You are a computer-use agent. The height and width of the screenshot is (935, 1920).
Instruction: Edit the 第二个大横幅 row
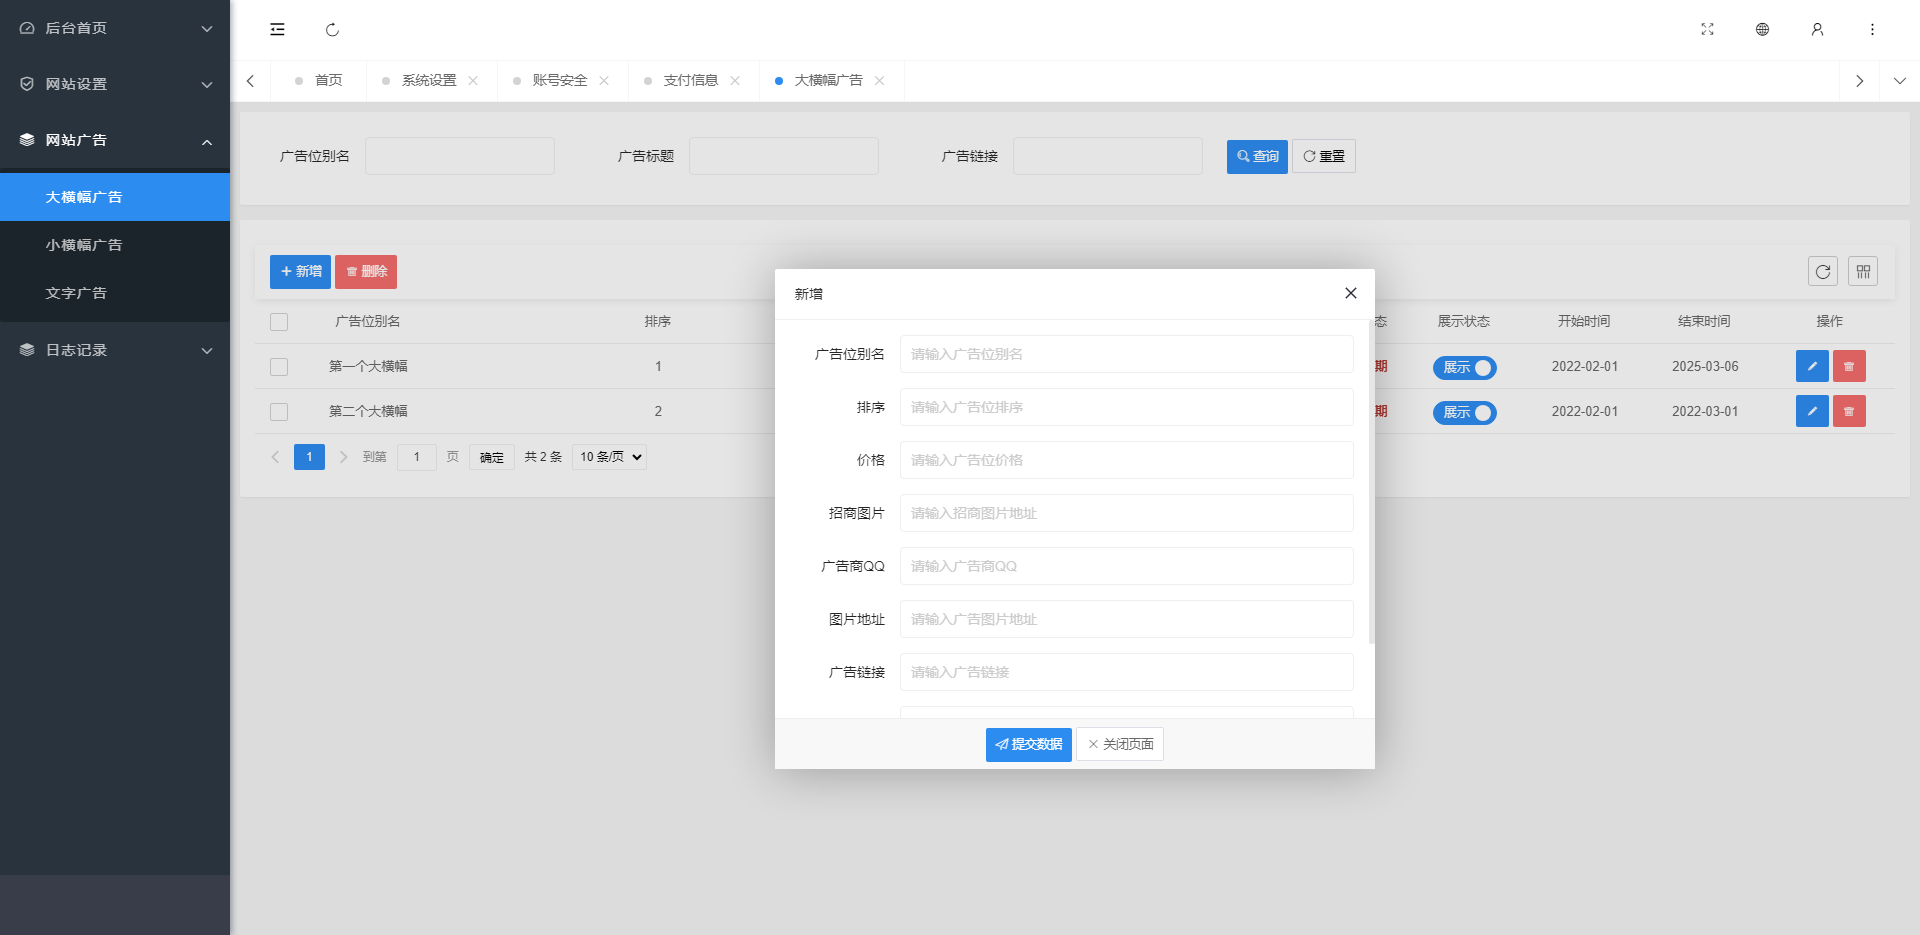pos(1812,411)
